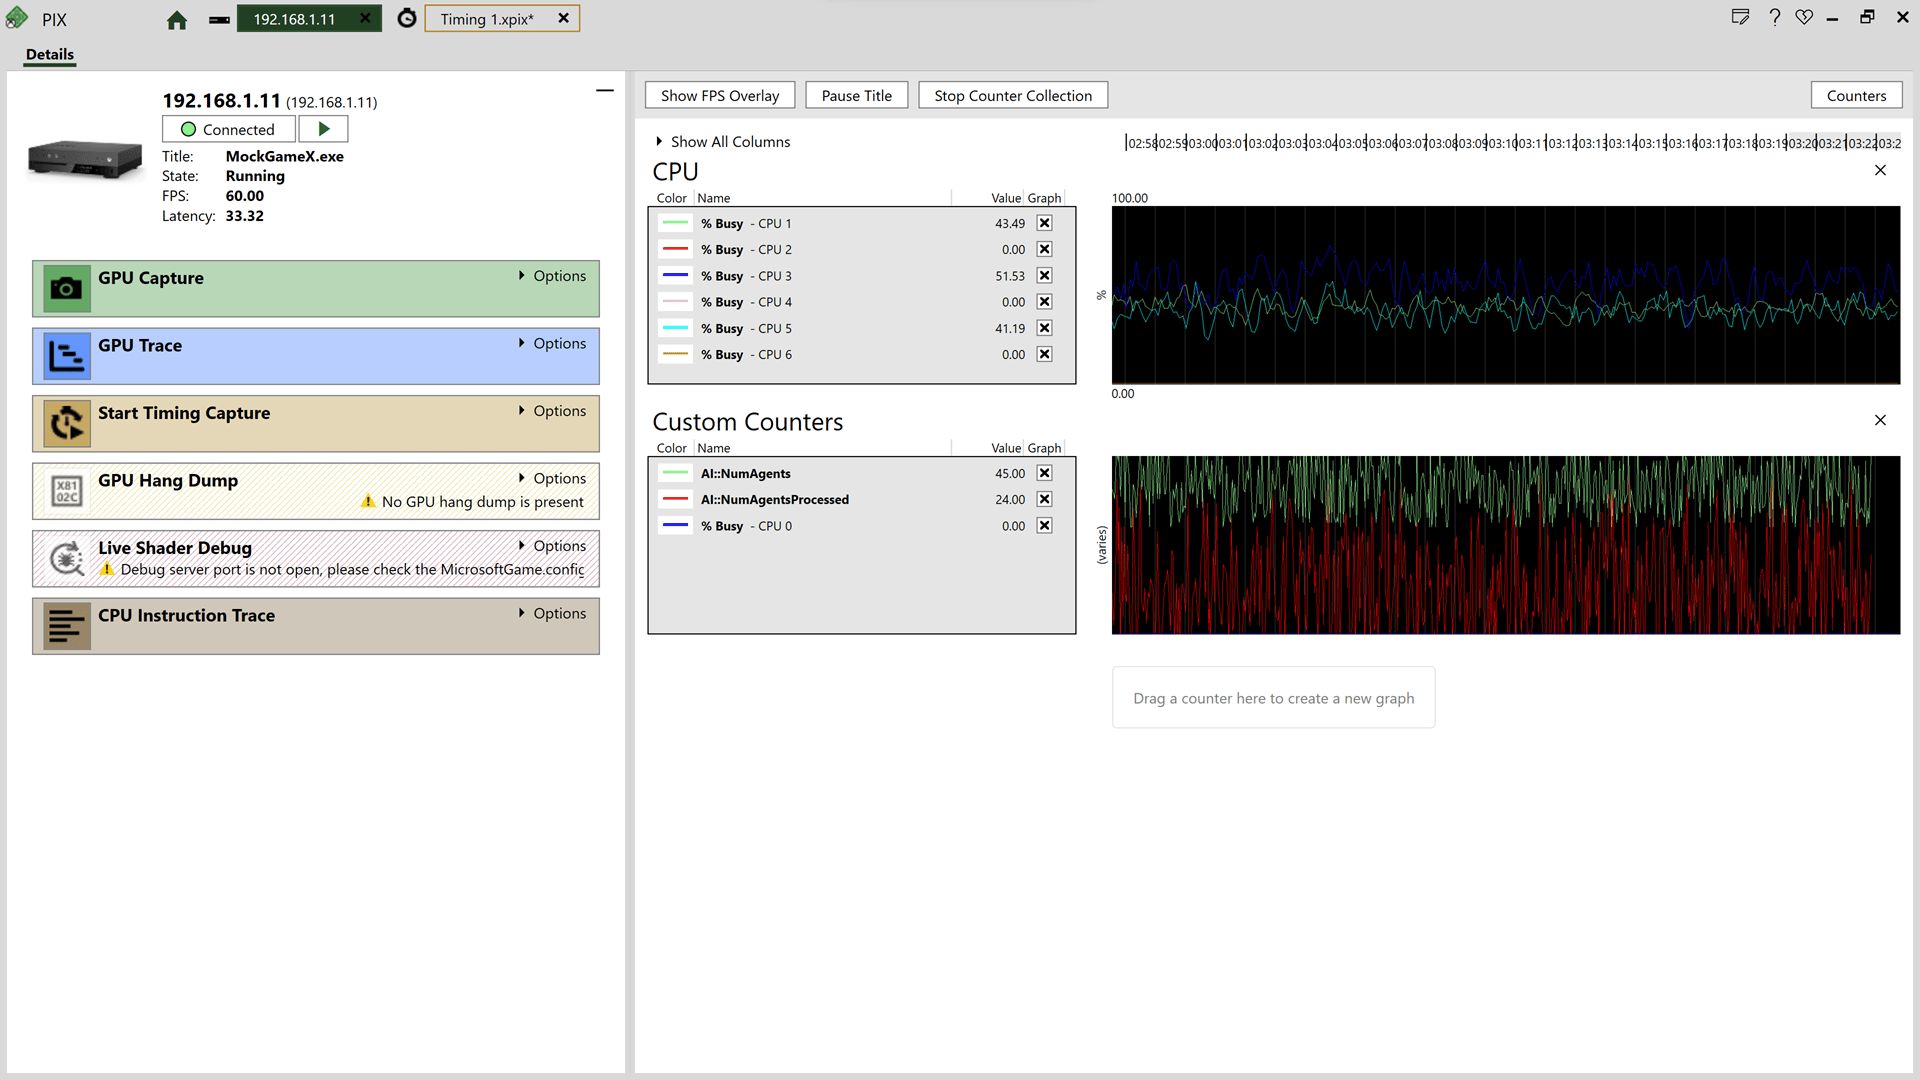The width and height of the screenshot is (1920, 1080).
Task: Expand Show All Columns
Action: pos(723,142)
